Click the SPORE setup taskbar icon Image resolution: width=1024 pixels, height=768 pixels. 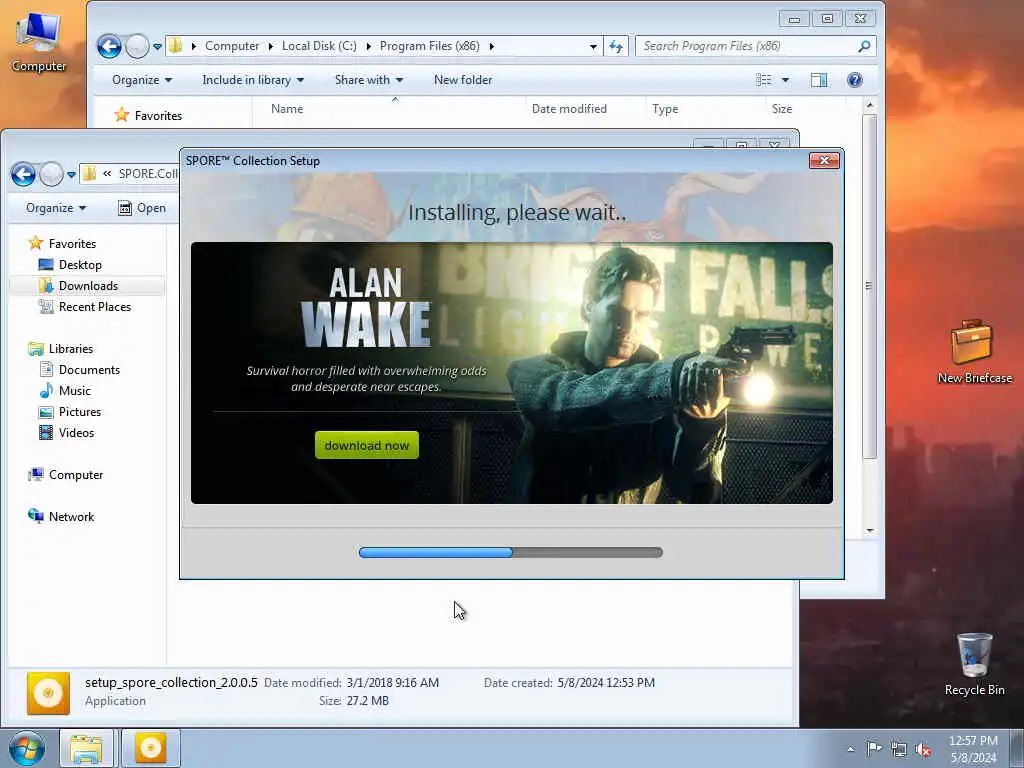(150, 748)
